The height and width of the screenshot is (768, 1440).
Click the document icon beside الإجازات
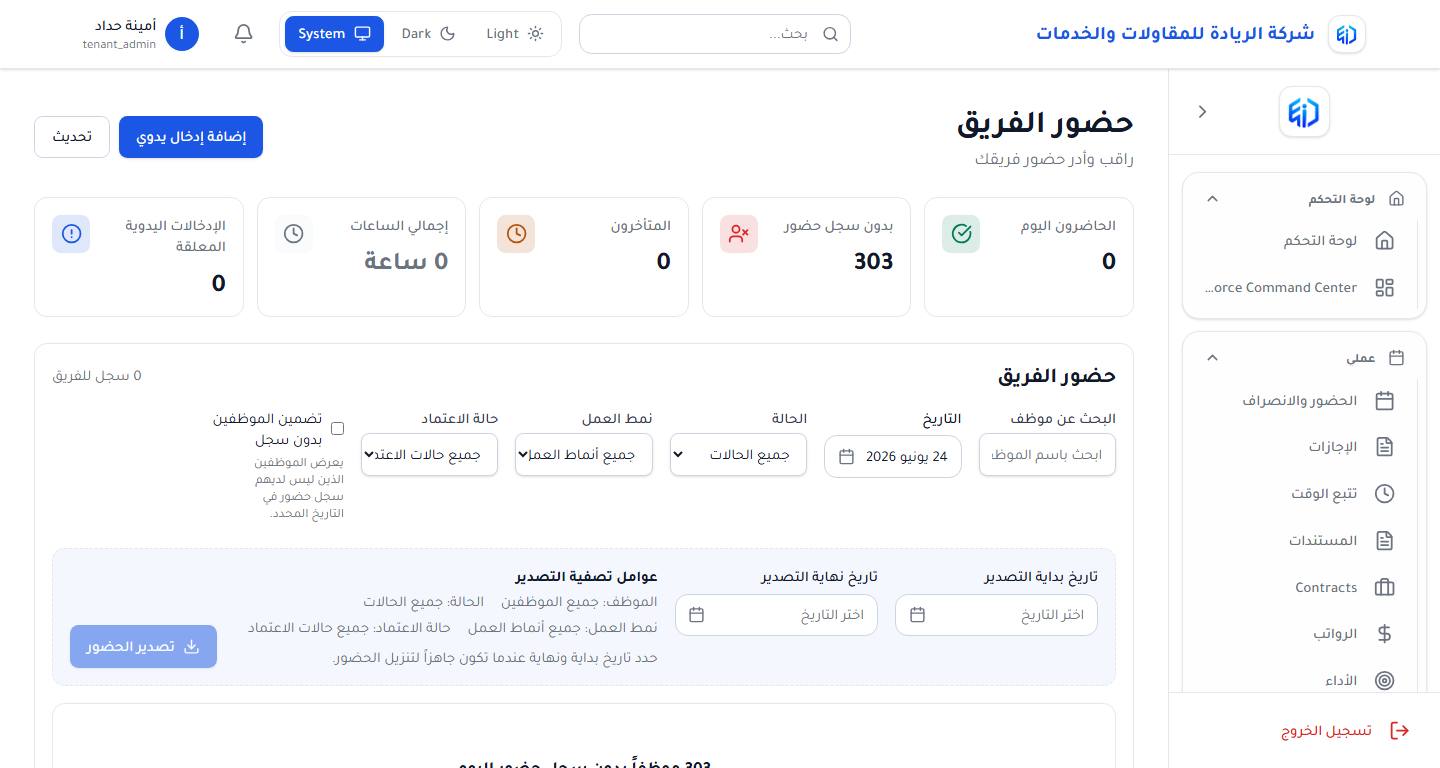pyautogui.click(x=1385, y=447)
